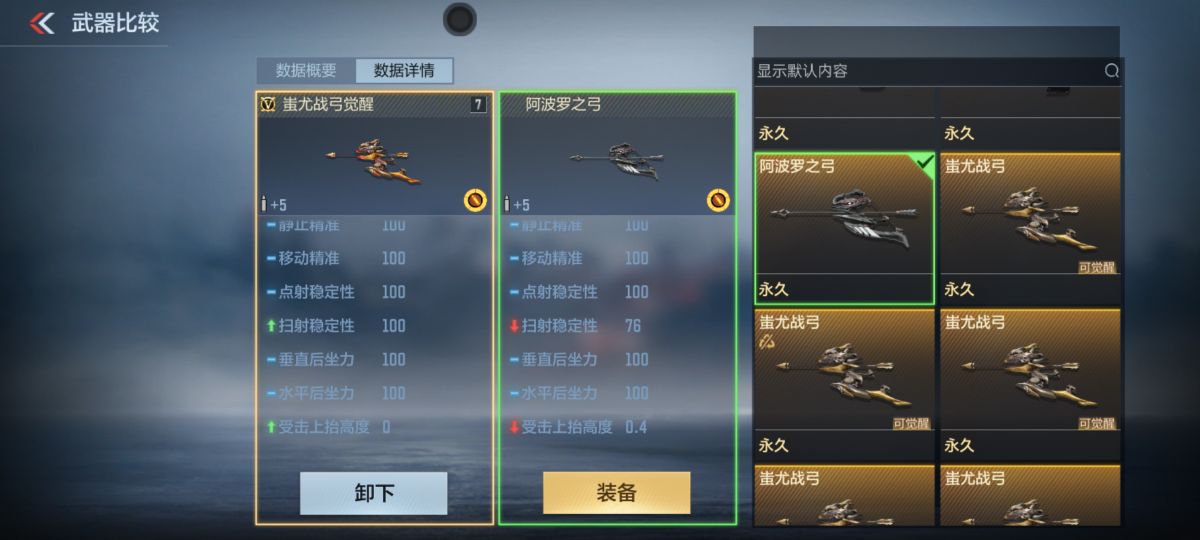Click the search magnifier icon
This screenshot has width=1200, height=540.
[x=1111, y=71]
